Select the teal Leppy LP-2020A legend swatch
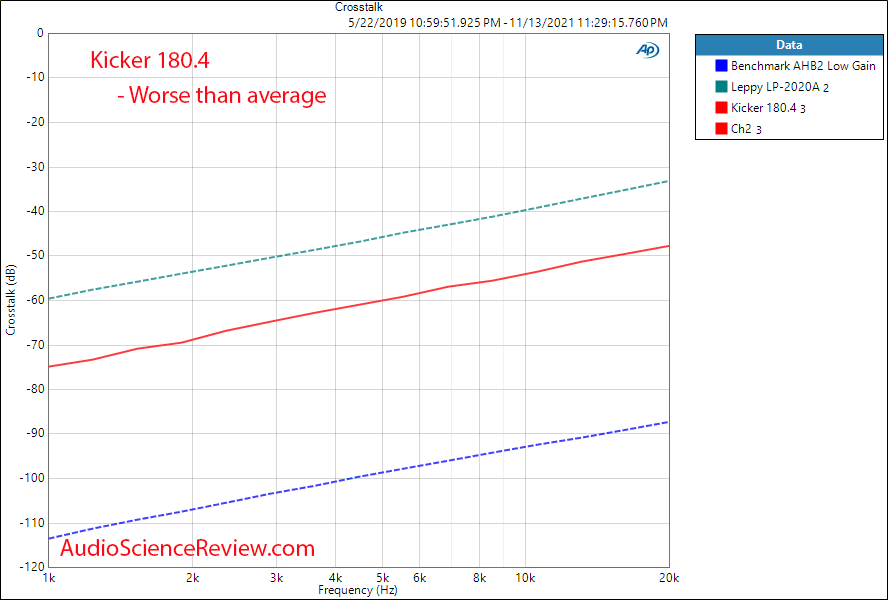 [721, 87]
